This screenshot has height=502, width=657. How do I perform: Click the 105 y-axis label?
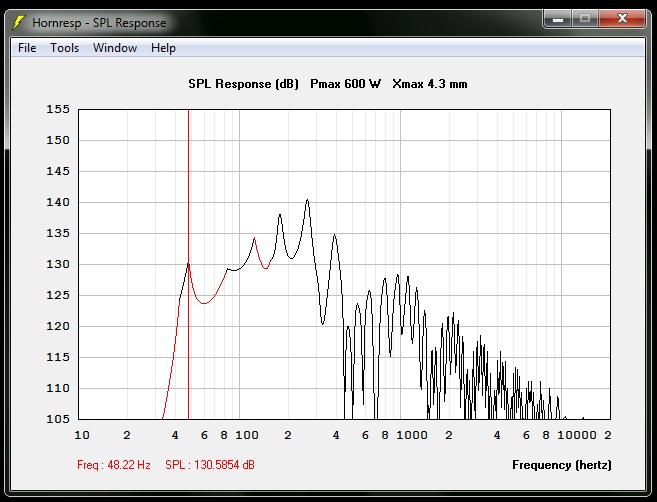(x=58, y=419)
